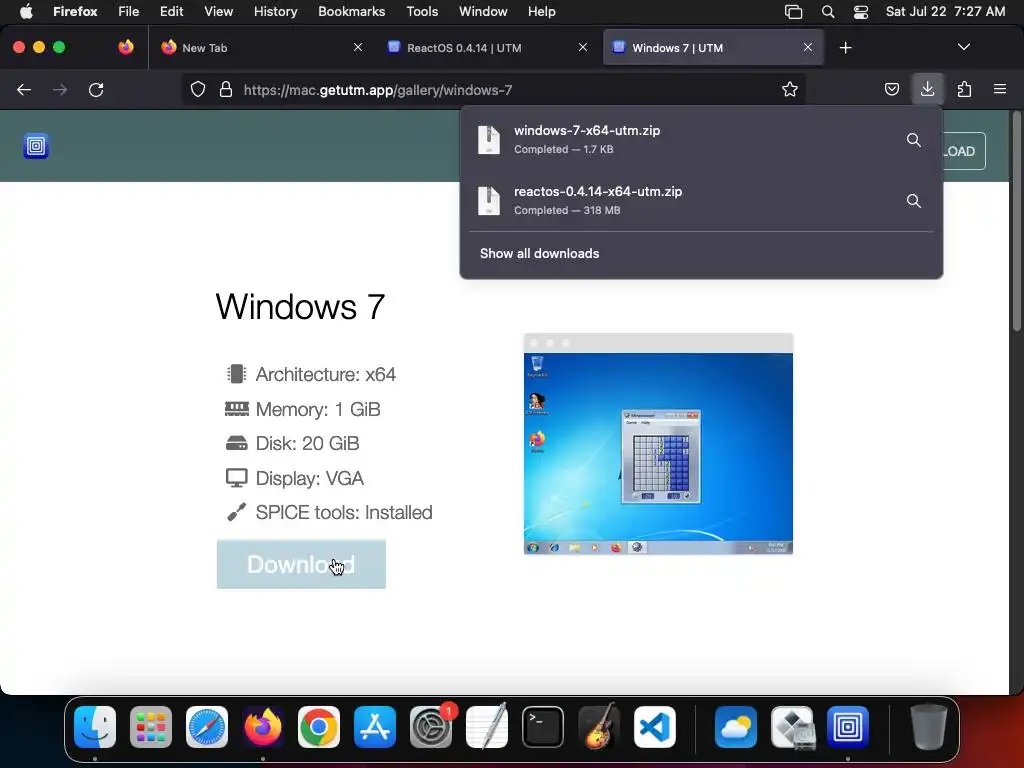This screenshot has height=768, width=1024.
Task: Click the date and time in menu bar
Action: pos(945,11)
